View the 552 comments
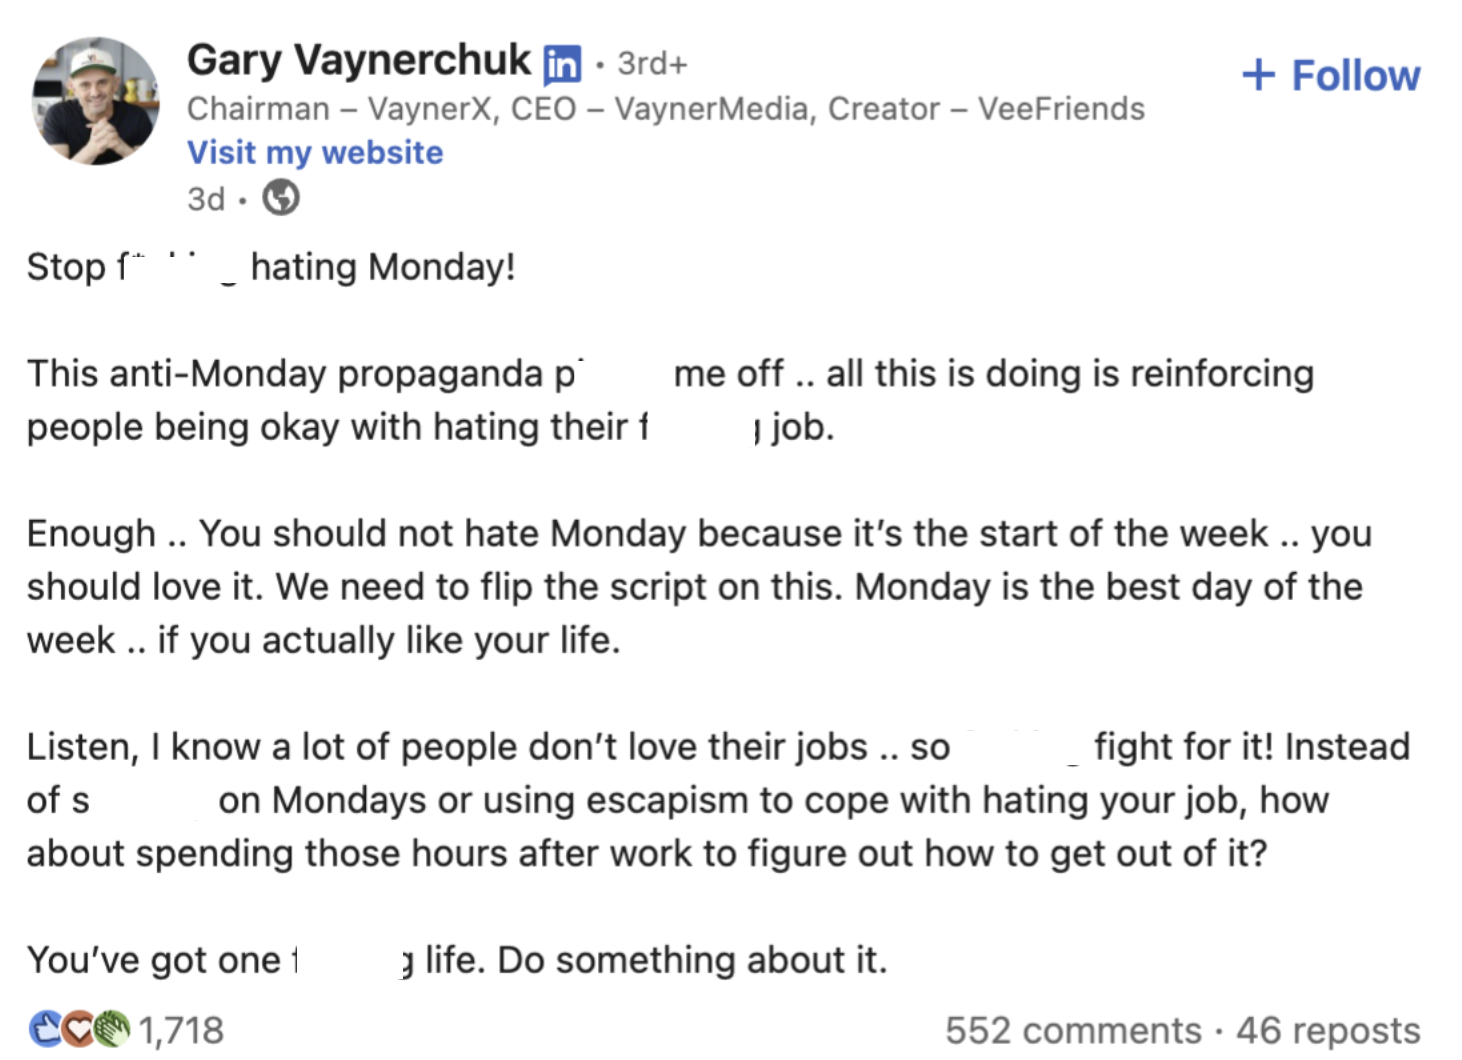The width and height of the screenshot is (1462, 1060). 1072,1030
